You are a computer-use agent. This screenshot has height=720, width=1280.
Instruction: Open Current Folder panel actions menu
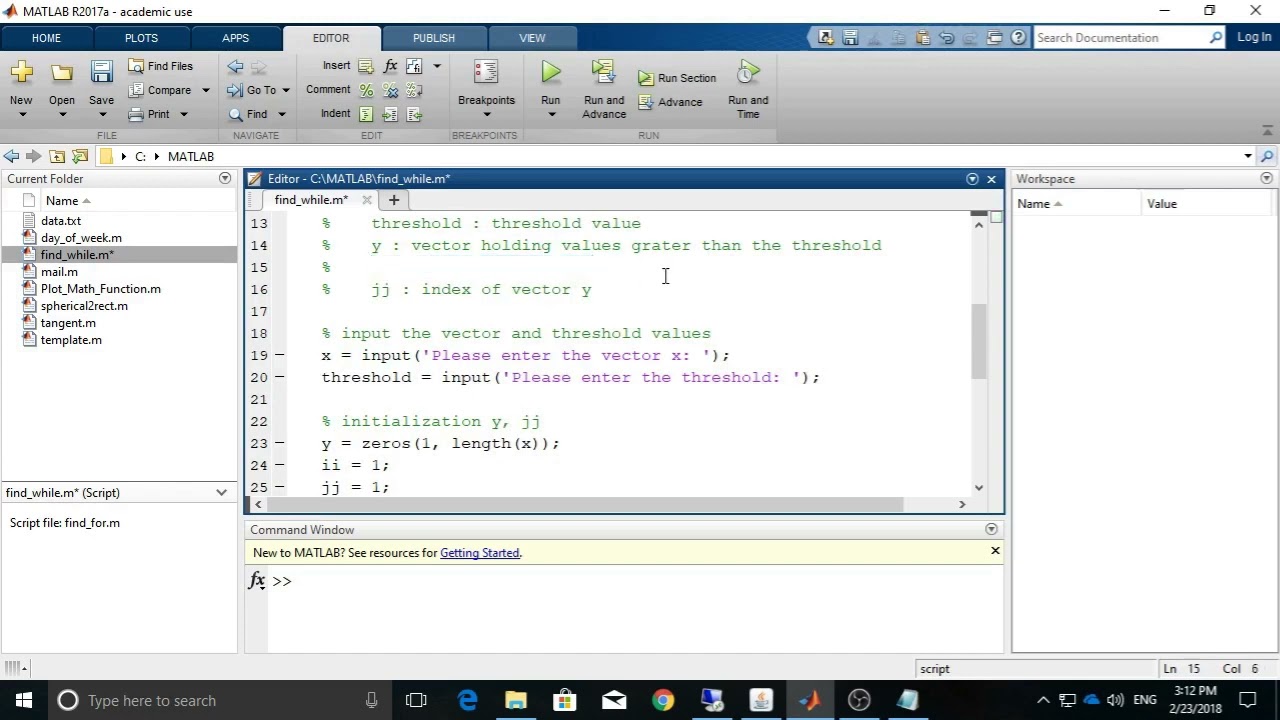225,178
